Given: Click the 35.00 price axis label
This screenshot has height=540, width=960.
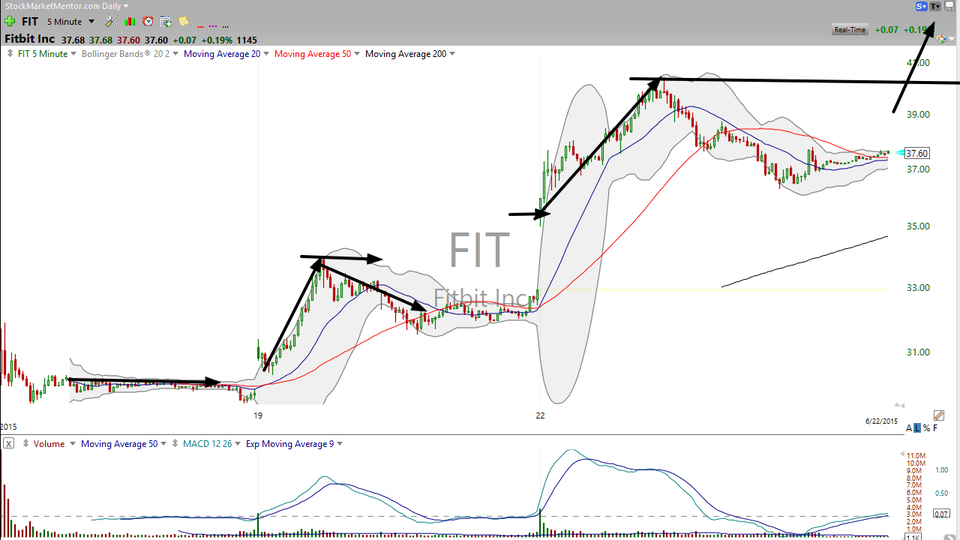Looking at the screenshot, I should tap(918, 227).
